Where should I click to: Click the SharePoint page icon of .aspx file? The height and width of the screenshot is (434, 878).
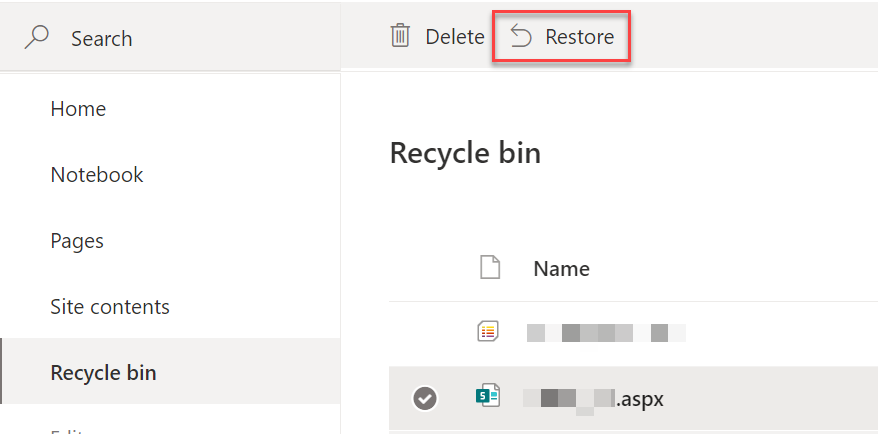tap(488, 396)
